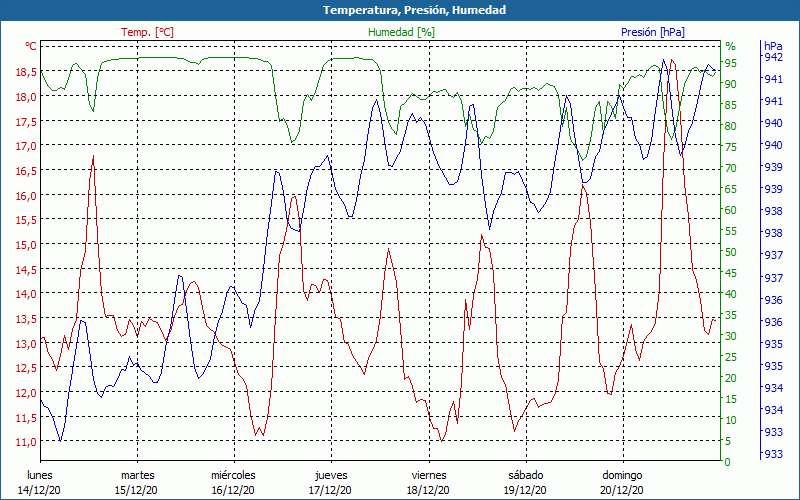Screen dimensions: 800x500
Task: Click the '12,0' temperature axis value
Action: pyautogui.click(x=27, y=393)
